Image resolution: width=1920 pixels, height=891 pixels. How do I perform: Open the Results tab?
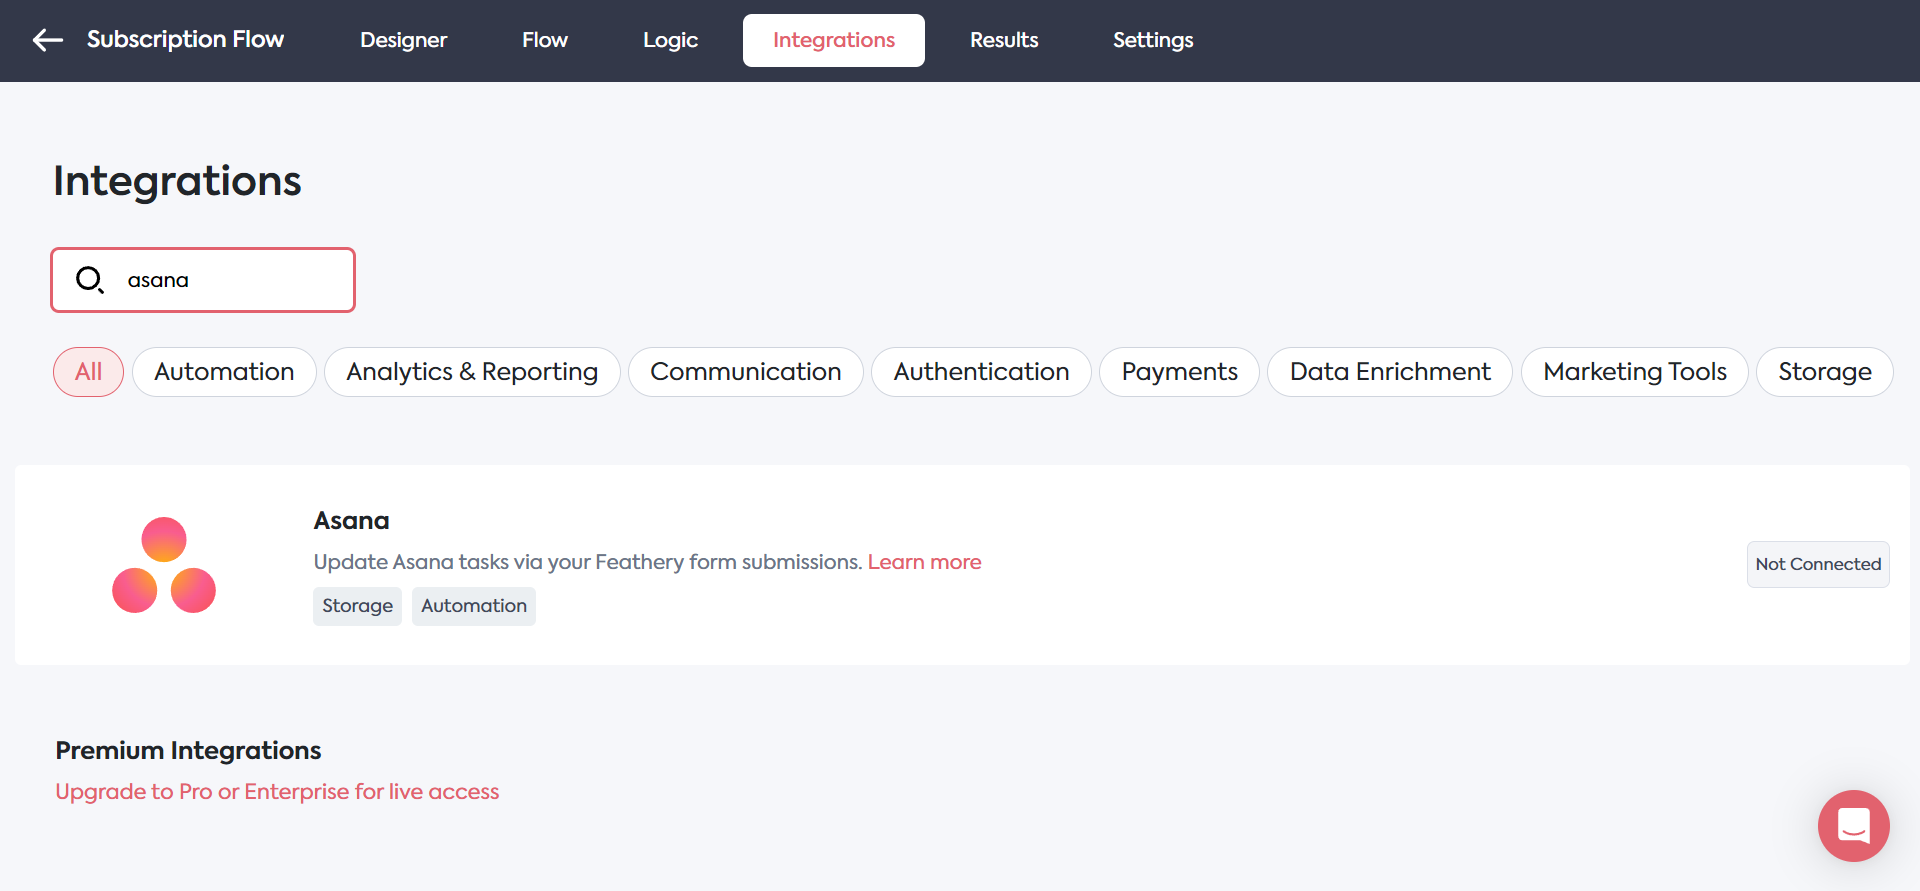coord(1004,40)
